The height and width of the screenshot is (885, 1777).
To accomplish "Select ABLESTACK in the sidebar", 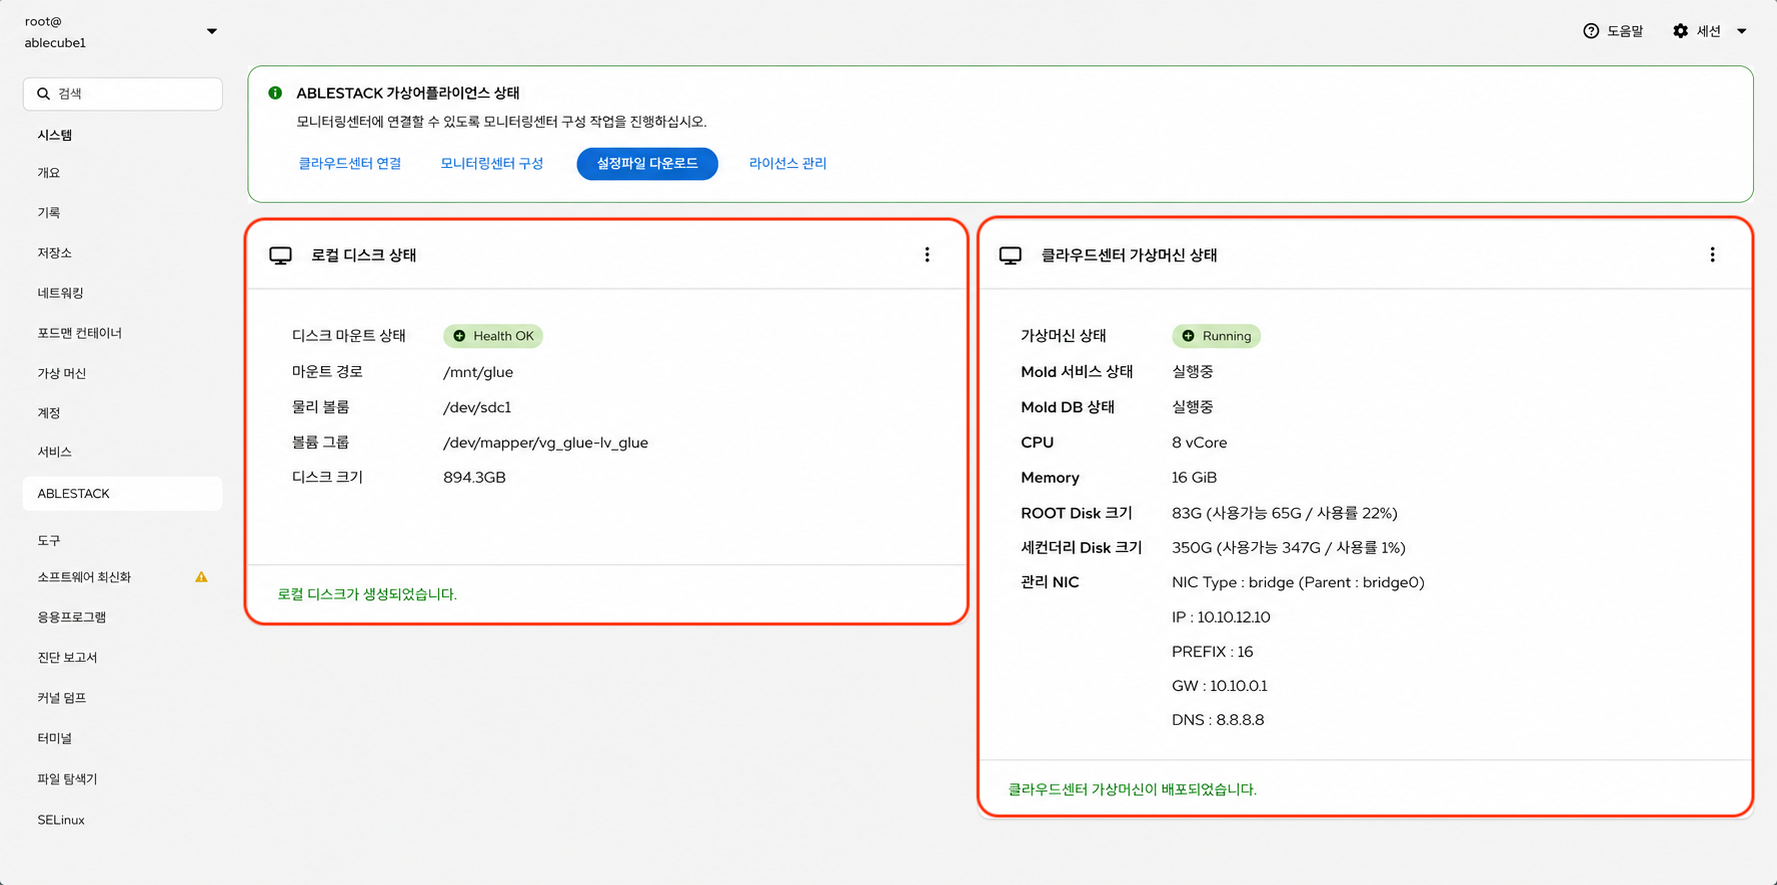I will (x=122, y=494).
